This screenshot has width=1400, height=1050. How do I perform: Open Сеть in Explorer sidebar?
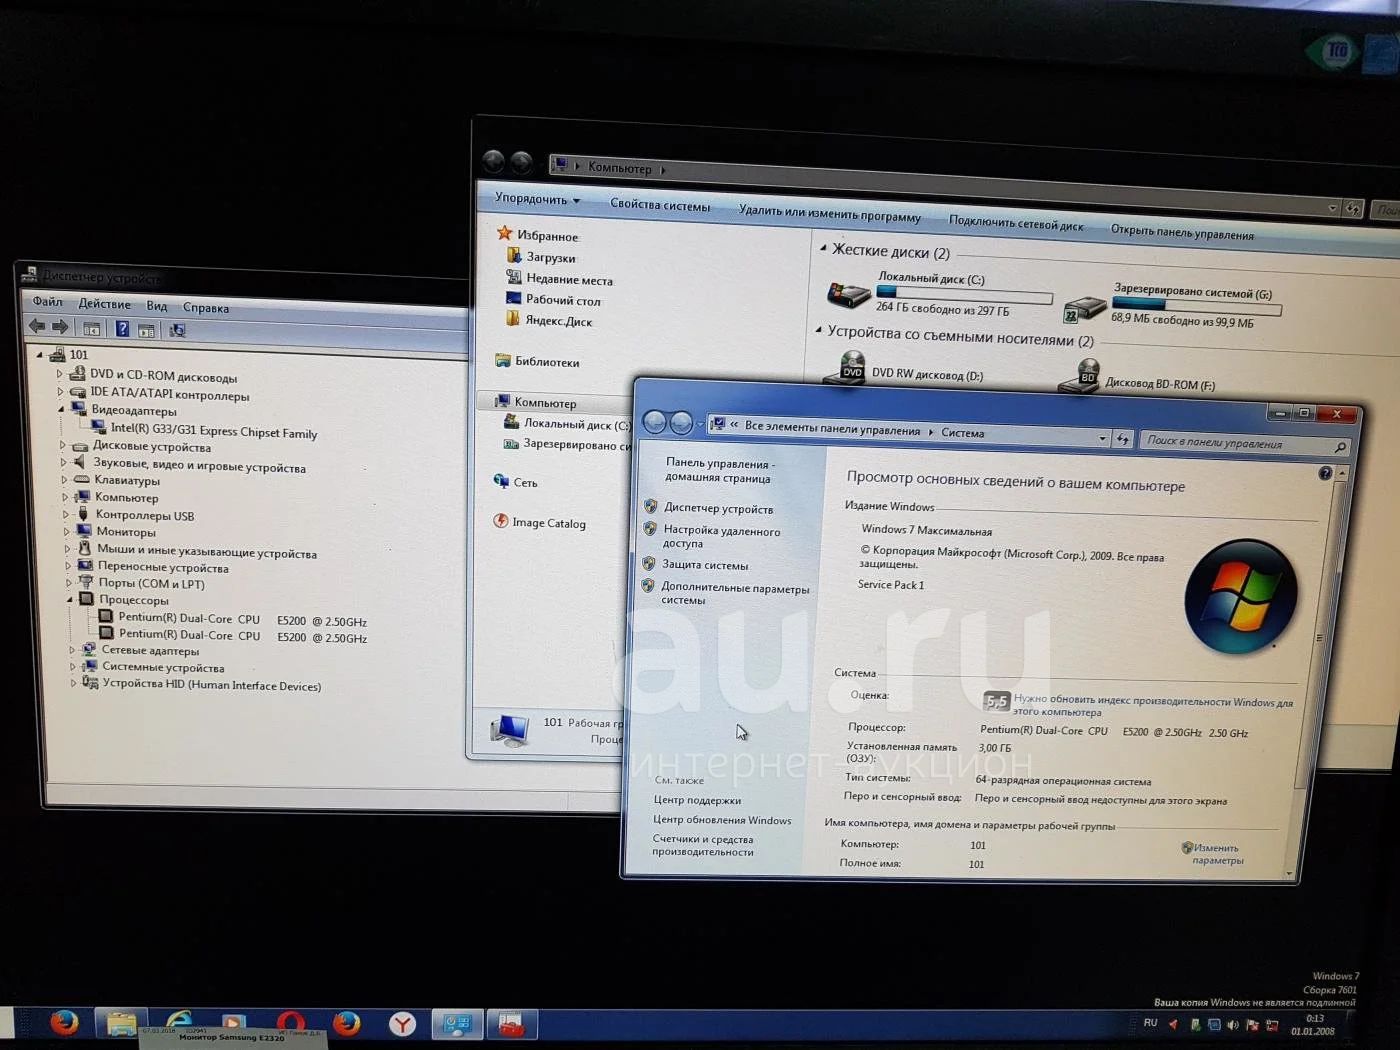coord(525,482)
